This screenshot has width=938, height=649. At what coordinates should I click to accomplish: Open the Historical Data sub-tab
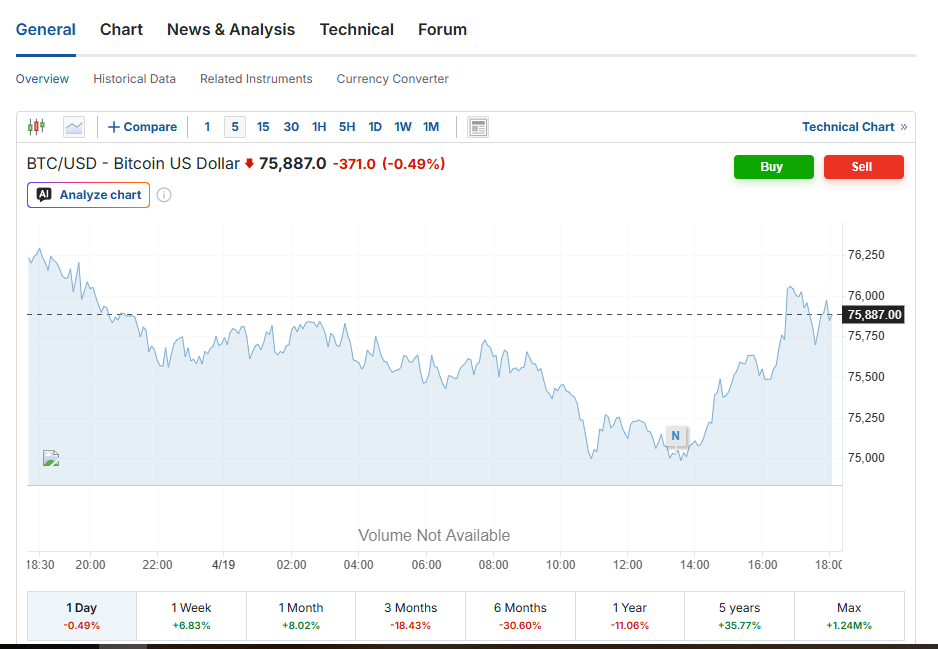[134, 79]
